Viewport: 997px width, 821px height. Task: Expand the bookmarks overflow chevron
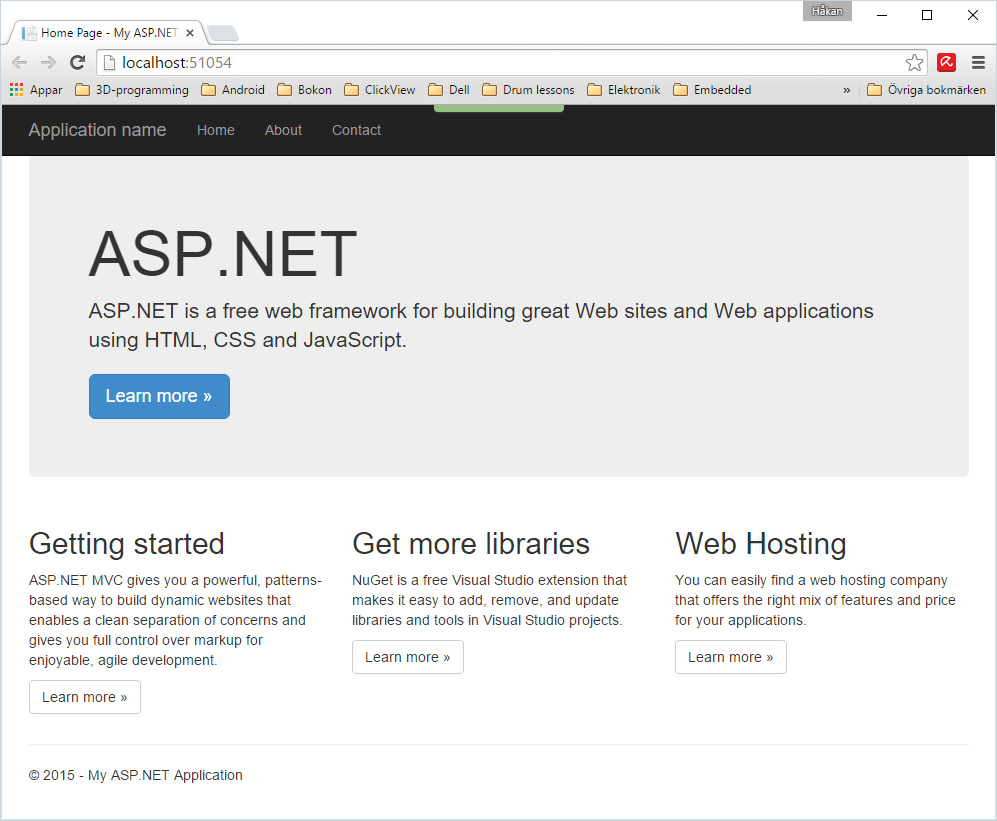[846, 90]
